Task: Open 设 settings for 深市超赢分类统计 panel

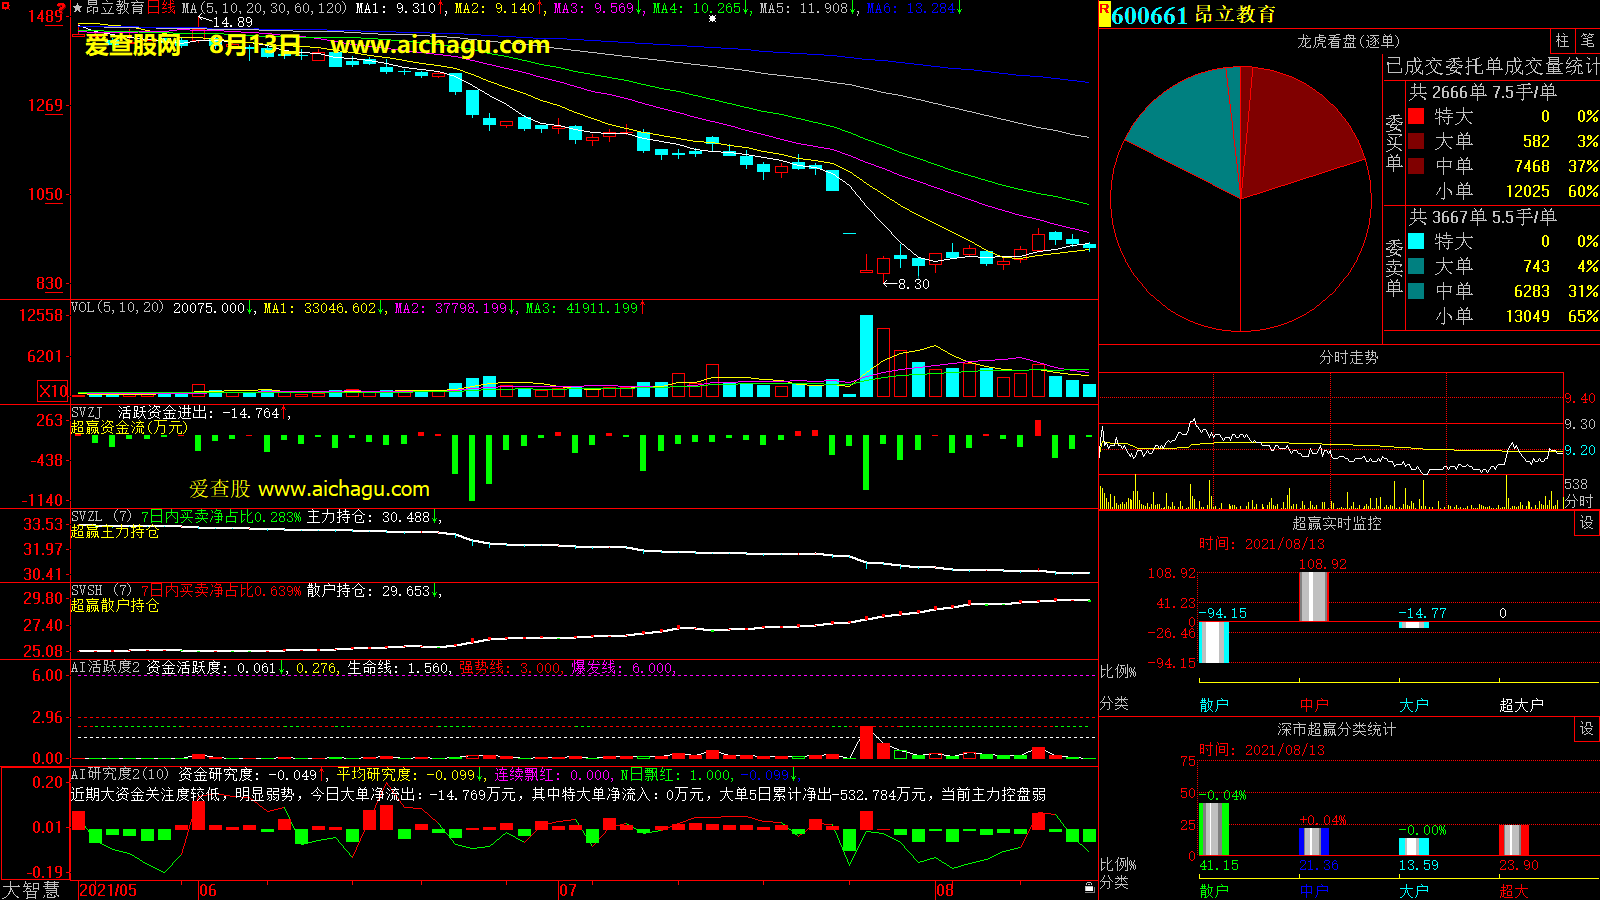Action: [x=1586, y=729]
